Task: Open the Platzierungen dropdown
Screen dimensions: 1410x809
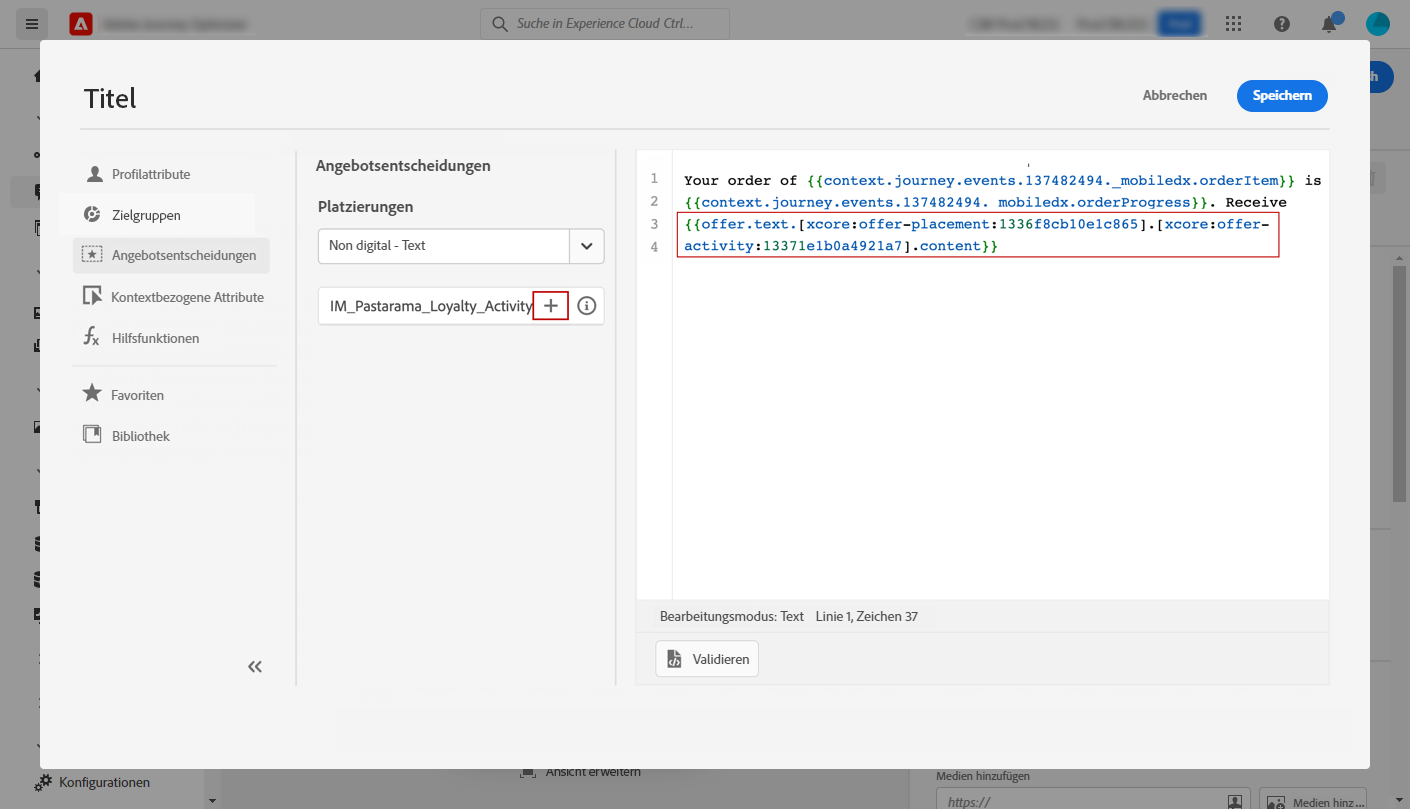Action: (x=586, y=246)
